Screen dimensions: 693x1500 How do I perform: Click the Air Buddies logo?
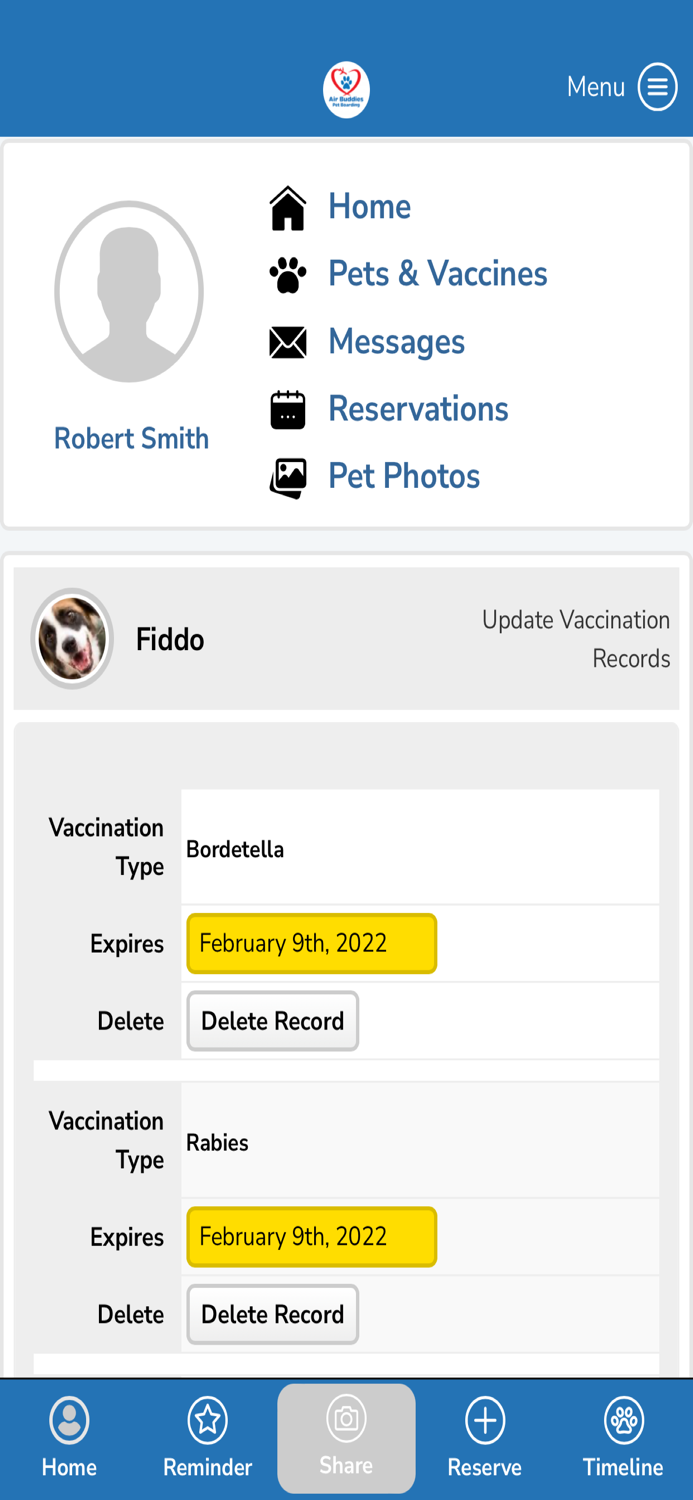[346, 88]
